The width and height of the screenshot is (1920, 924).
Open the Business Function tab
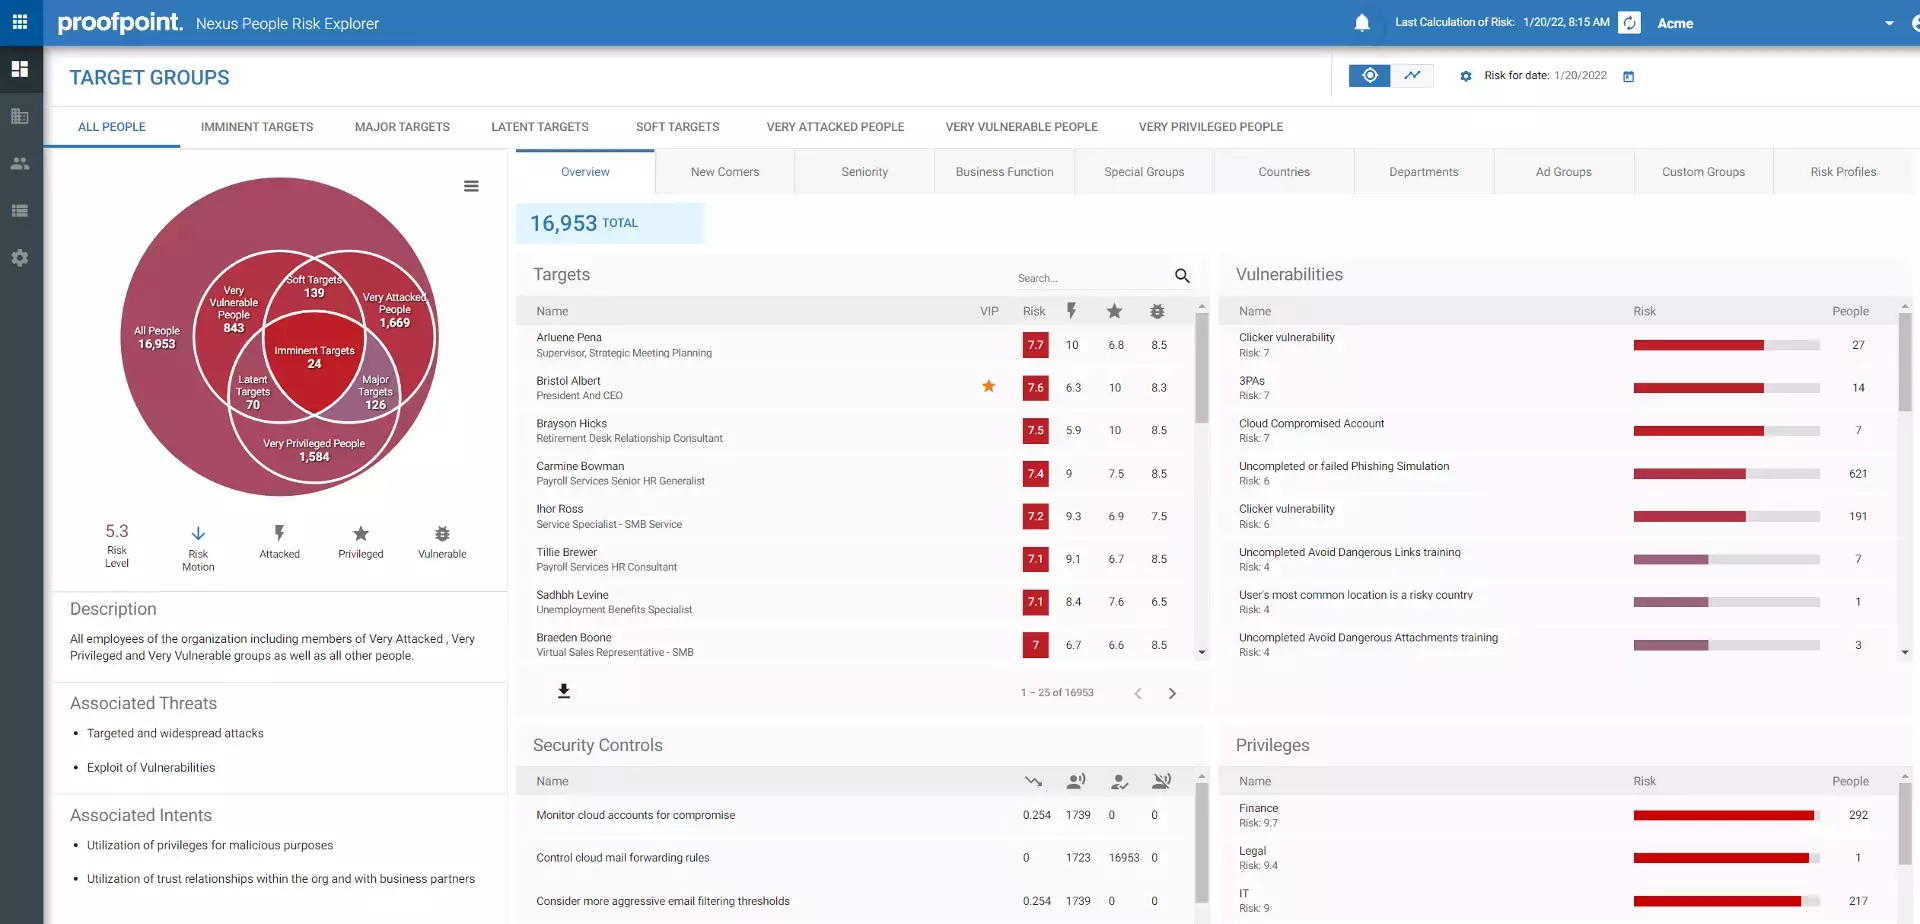pyautogui.click(x=1005, y=172)
